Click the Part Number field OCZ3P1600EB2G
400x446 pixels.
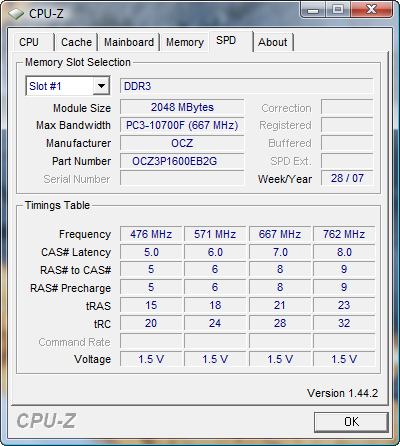(182, 161)
